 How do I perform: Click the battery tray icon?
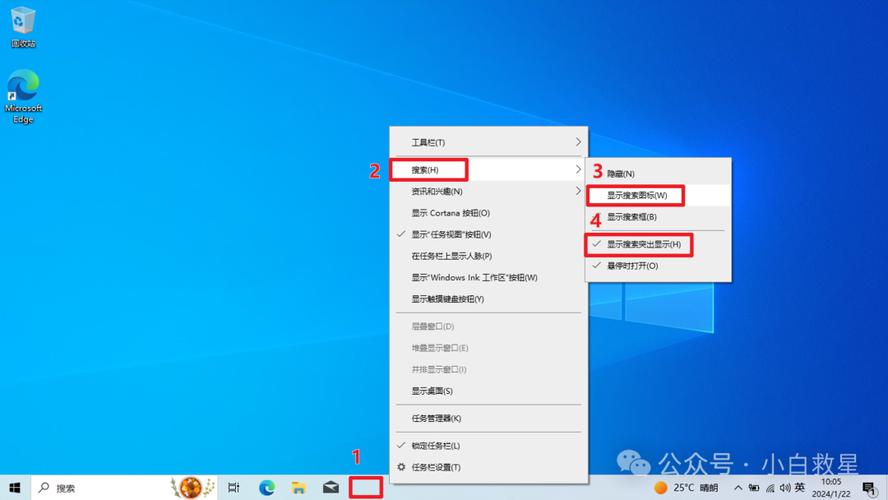[x=754, y=488]
